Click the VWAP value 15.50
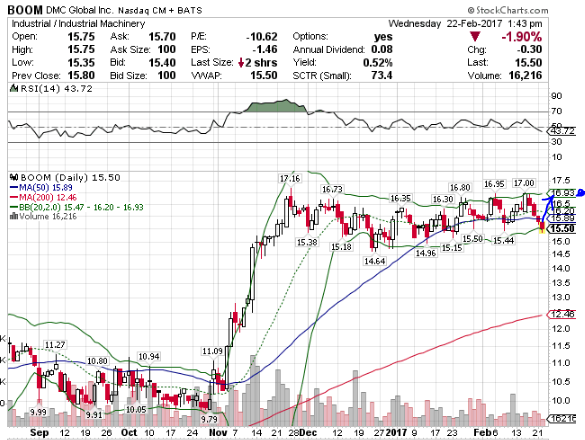The image size is (585, 440). pos(264,75)
